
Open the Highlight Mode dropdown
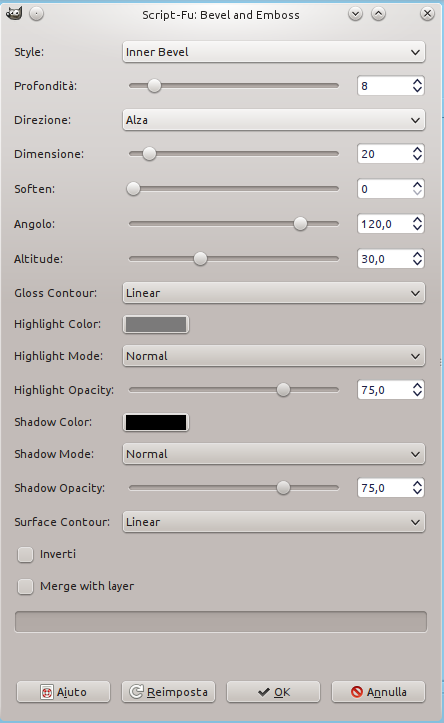pos(274,356)
